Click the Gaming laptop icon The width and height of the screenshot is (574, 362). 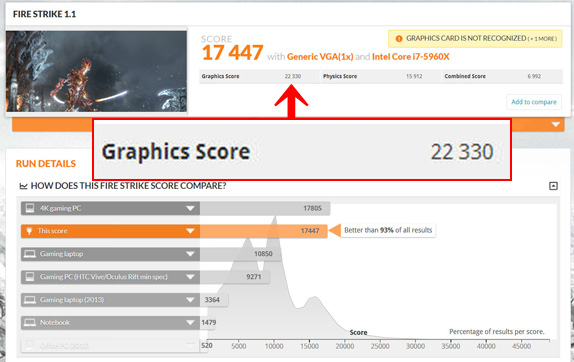(29, 254)
